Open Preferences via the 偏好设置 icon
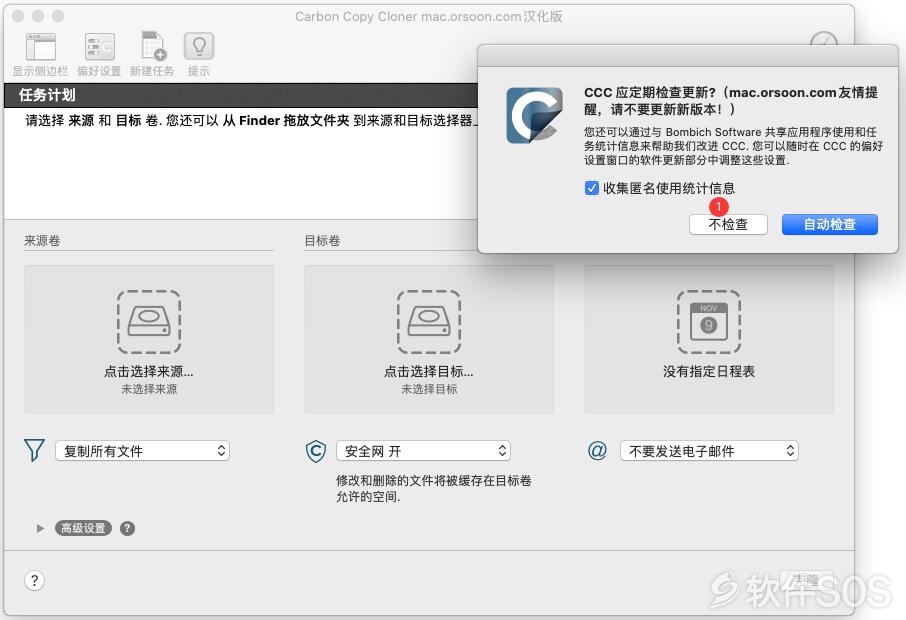This screenshot has width=906, height=620. click(x=99, y=47)
